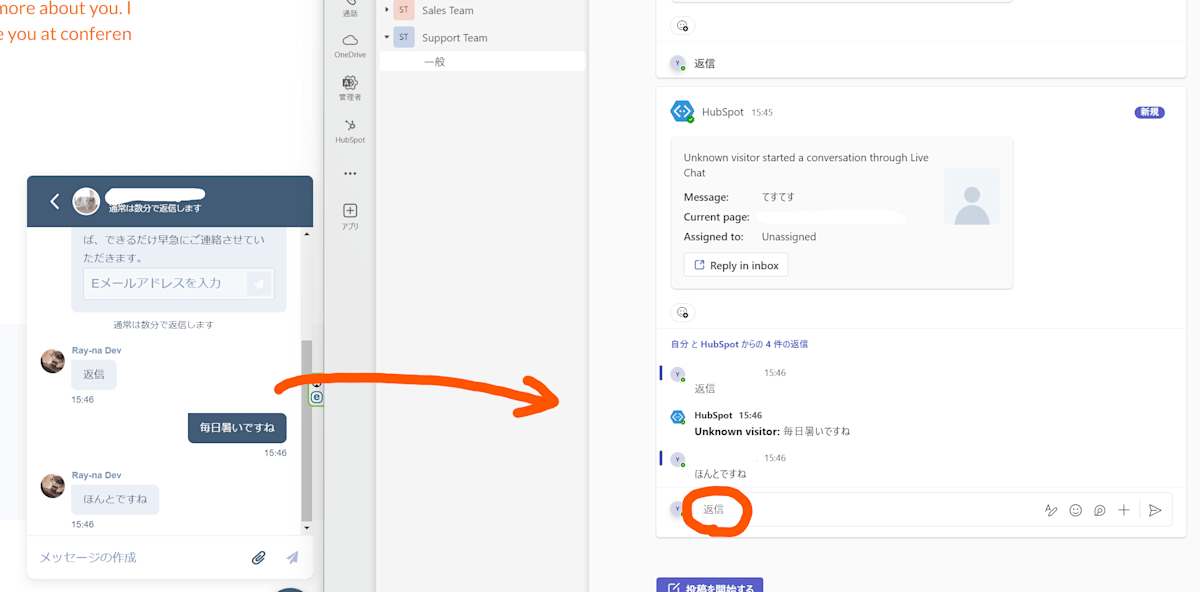1200x592 pixels.
Task: Open 通話 calls in the Teams sidebar
Action: click(x=350, y=8)
